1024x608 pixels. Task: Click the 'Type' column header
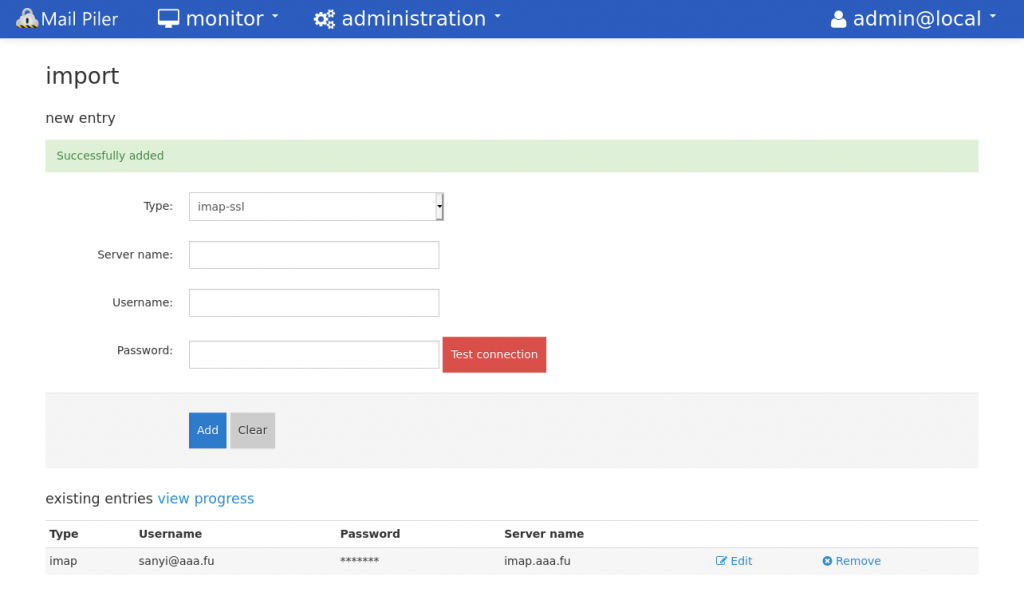[64, 534]
